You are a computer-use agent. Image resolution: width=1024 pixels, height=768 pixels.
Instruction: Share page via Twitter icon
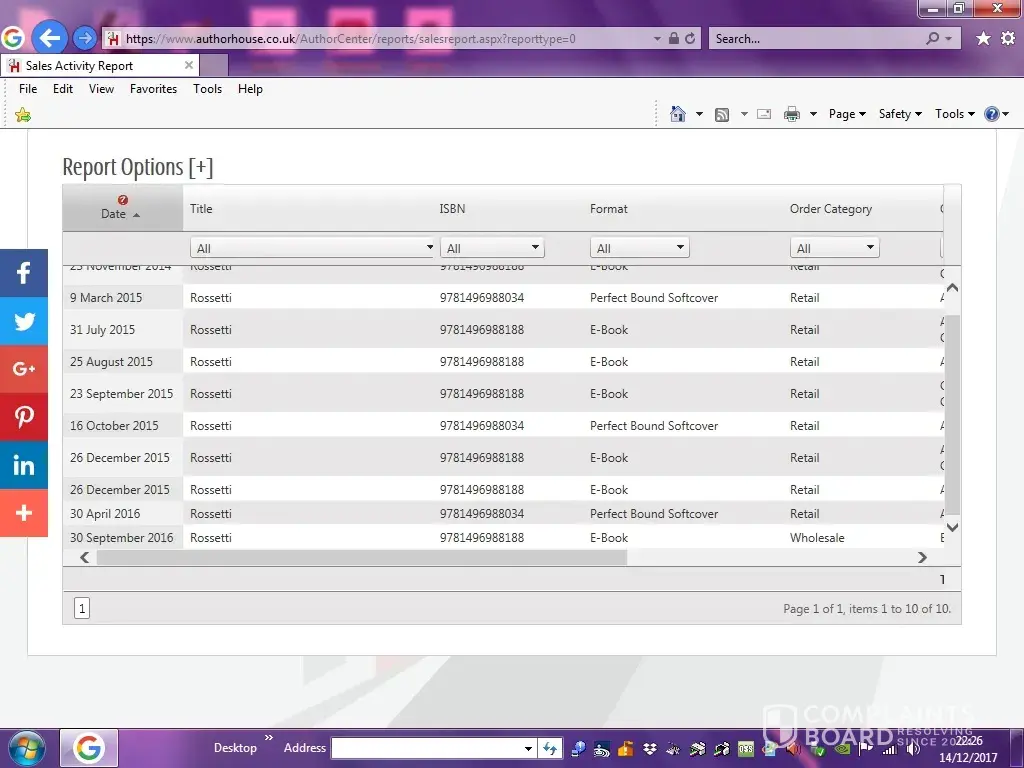point(24,321)
